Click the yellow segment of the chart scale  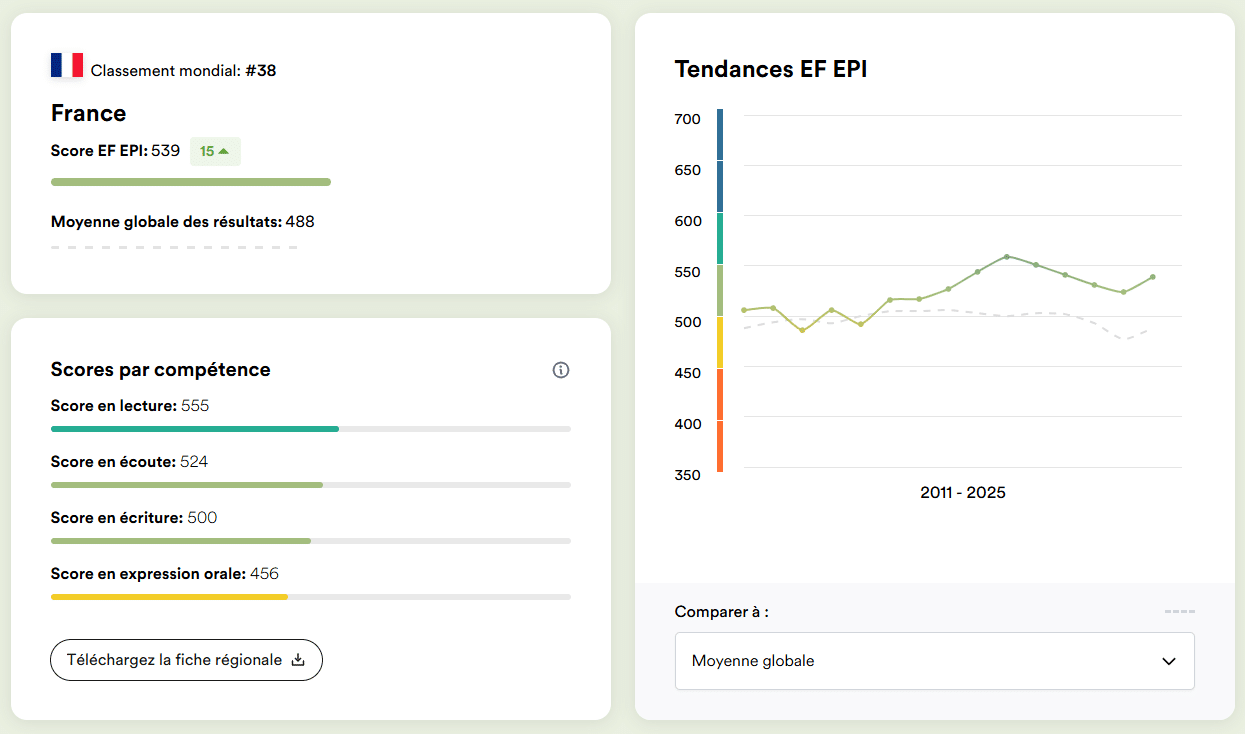(720, 343)
